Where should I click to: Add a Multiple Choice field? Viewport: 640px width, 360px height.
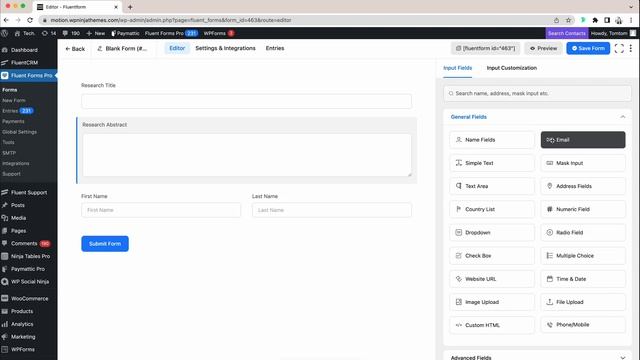[x=583, y=256]
